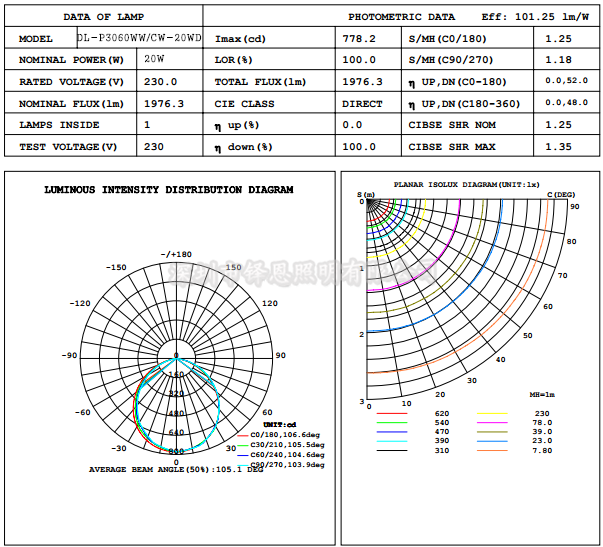Click the 'RATED VOLTAGE(V)' label
This screenshot has height=547, width=603.
point(71,82)
